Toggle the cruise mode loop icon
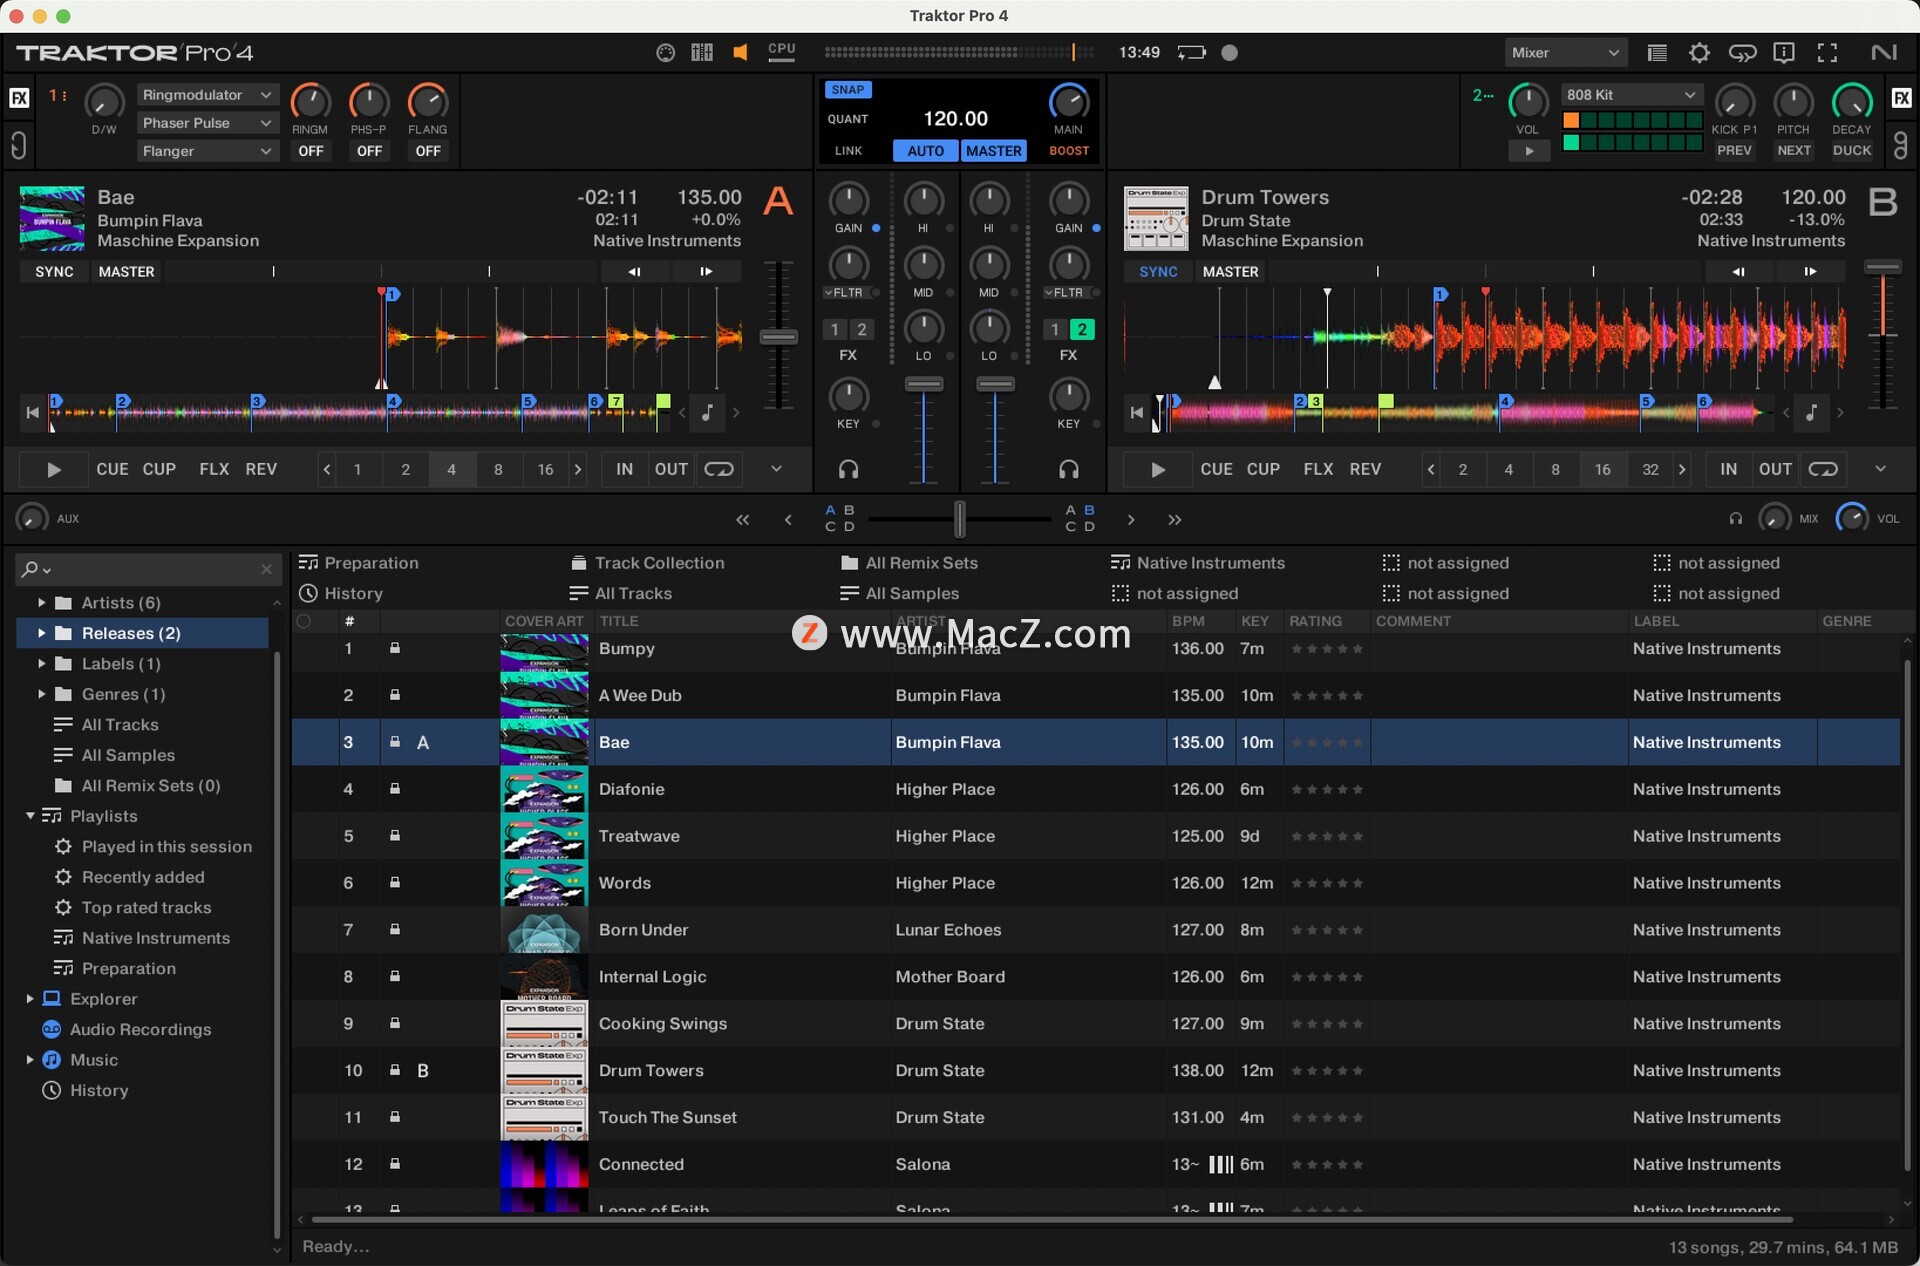 tap(1742, 53)
